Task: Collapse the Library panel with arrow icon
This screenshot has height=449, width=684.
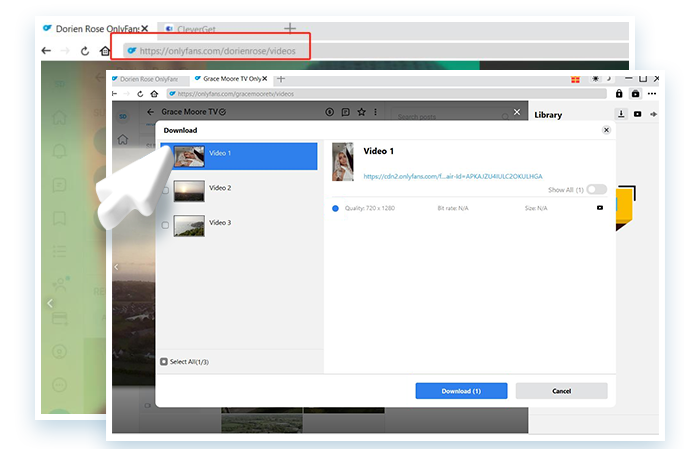Action: click(x=653, y=114)
